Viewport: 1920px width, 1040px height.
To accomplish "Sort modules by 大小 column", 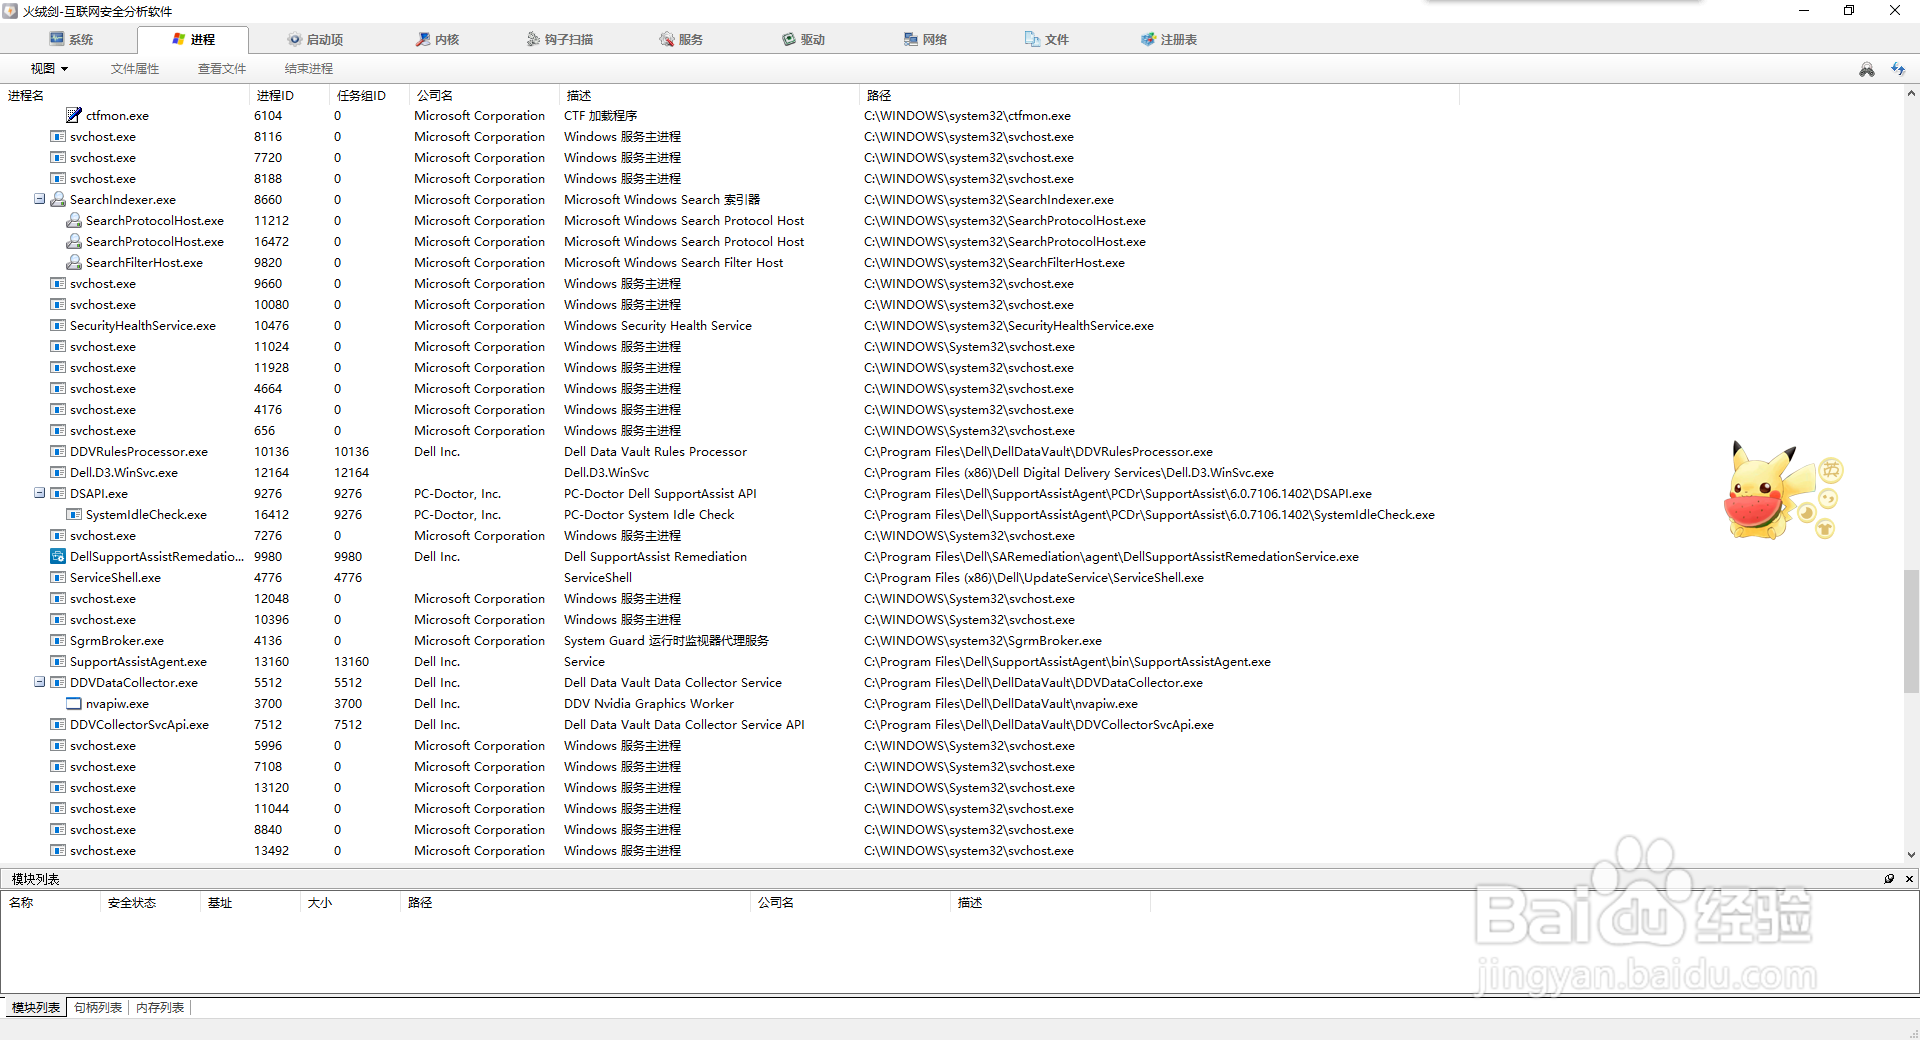I will (350, 902).
